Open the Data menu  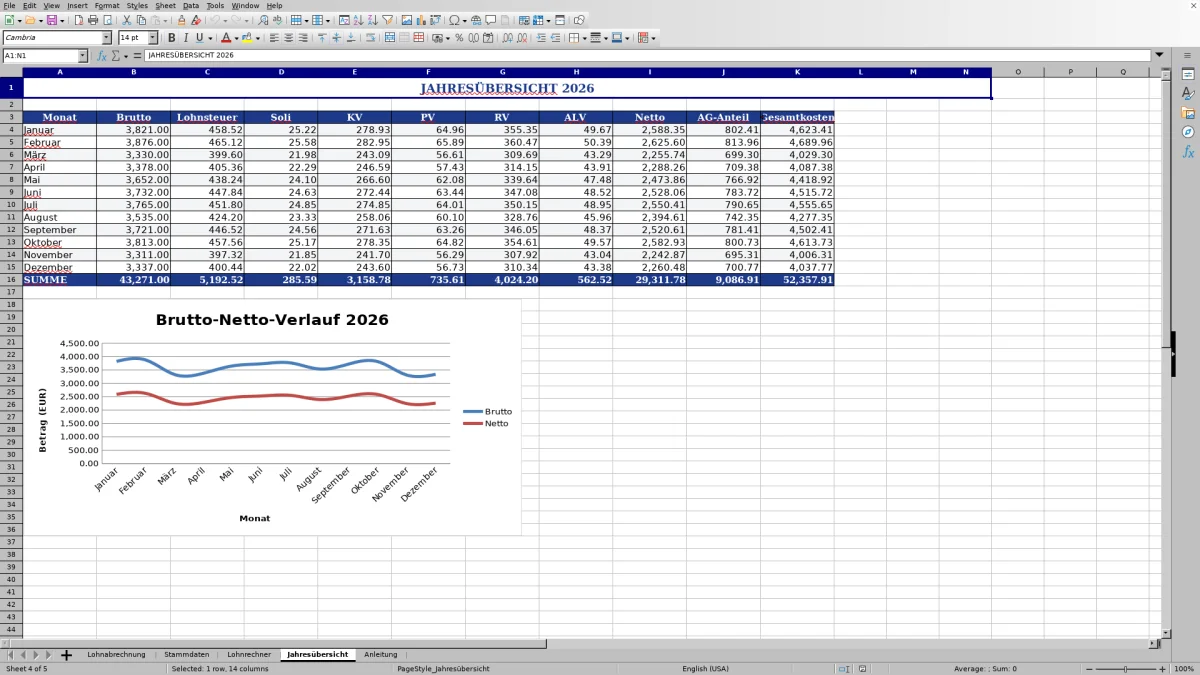point(190,5)
